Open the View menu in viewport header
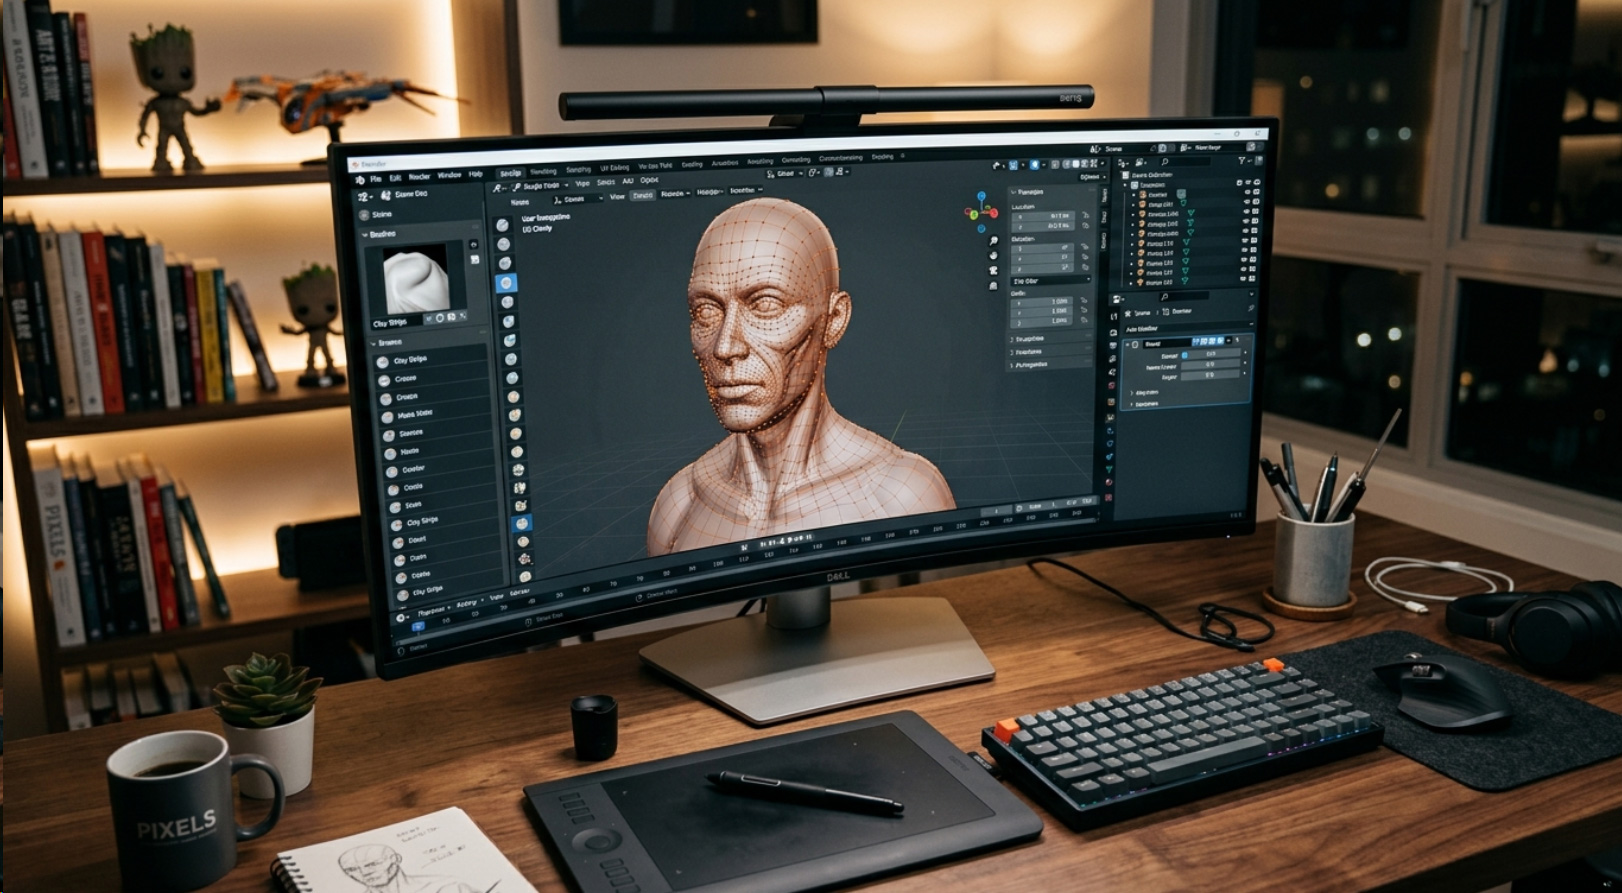Viewport: 1622px width, 893px height. tap(582, 183)
